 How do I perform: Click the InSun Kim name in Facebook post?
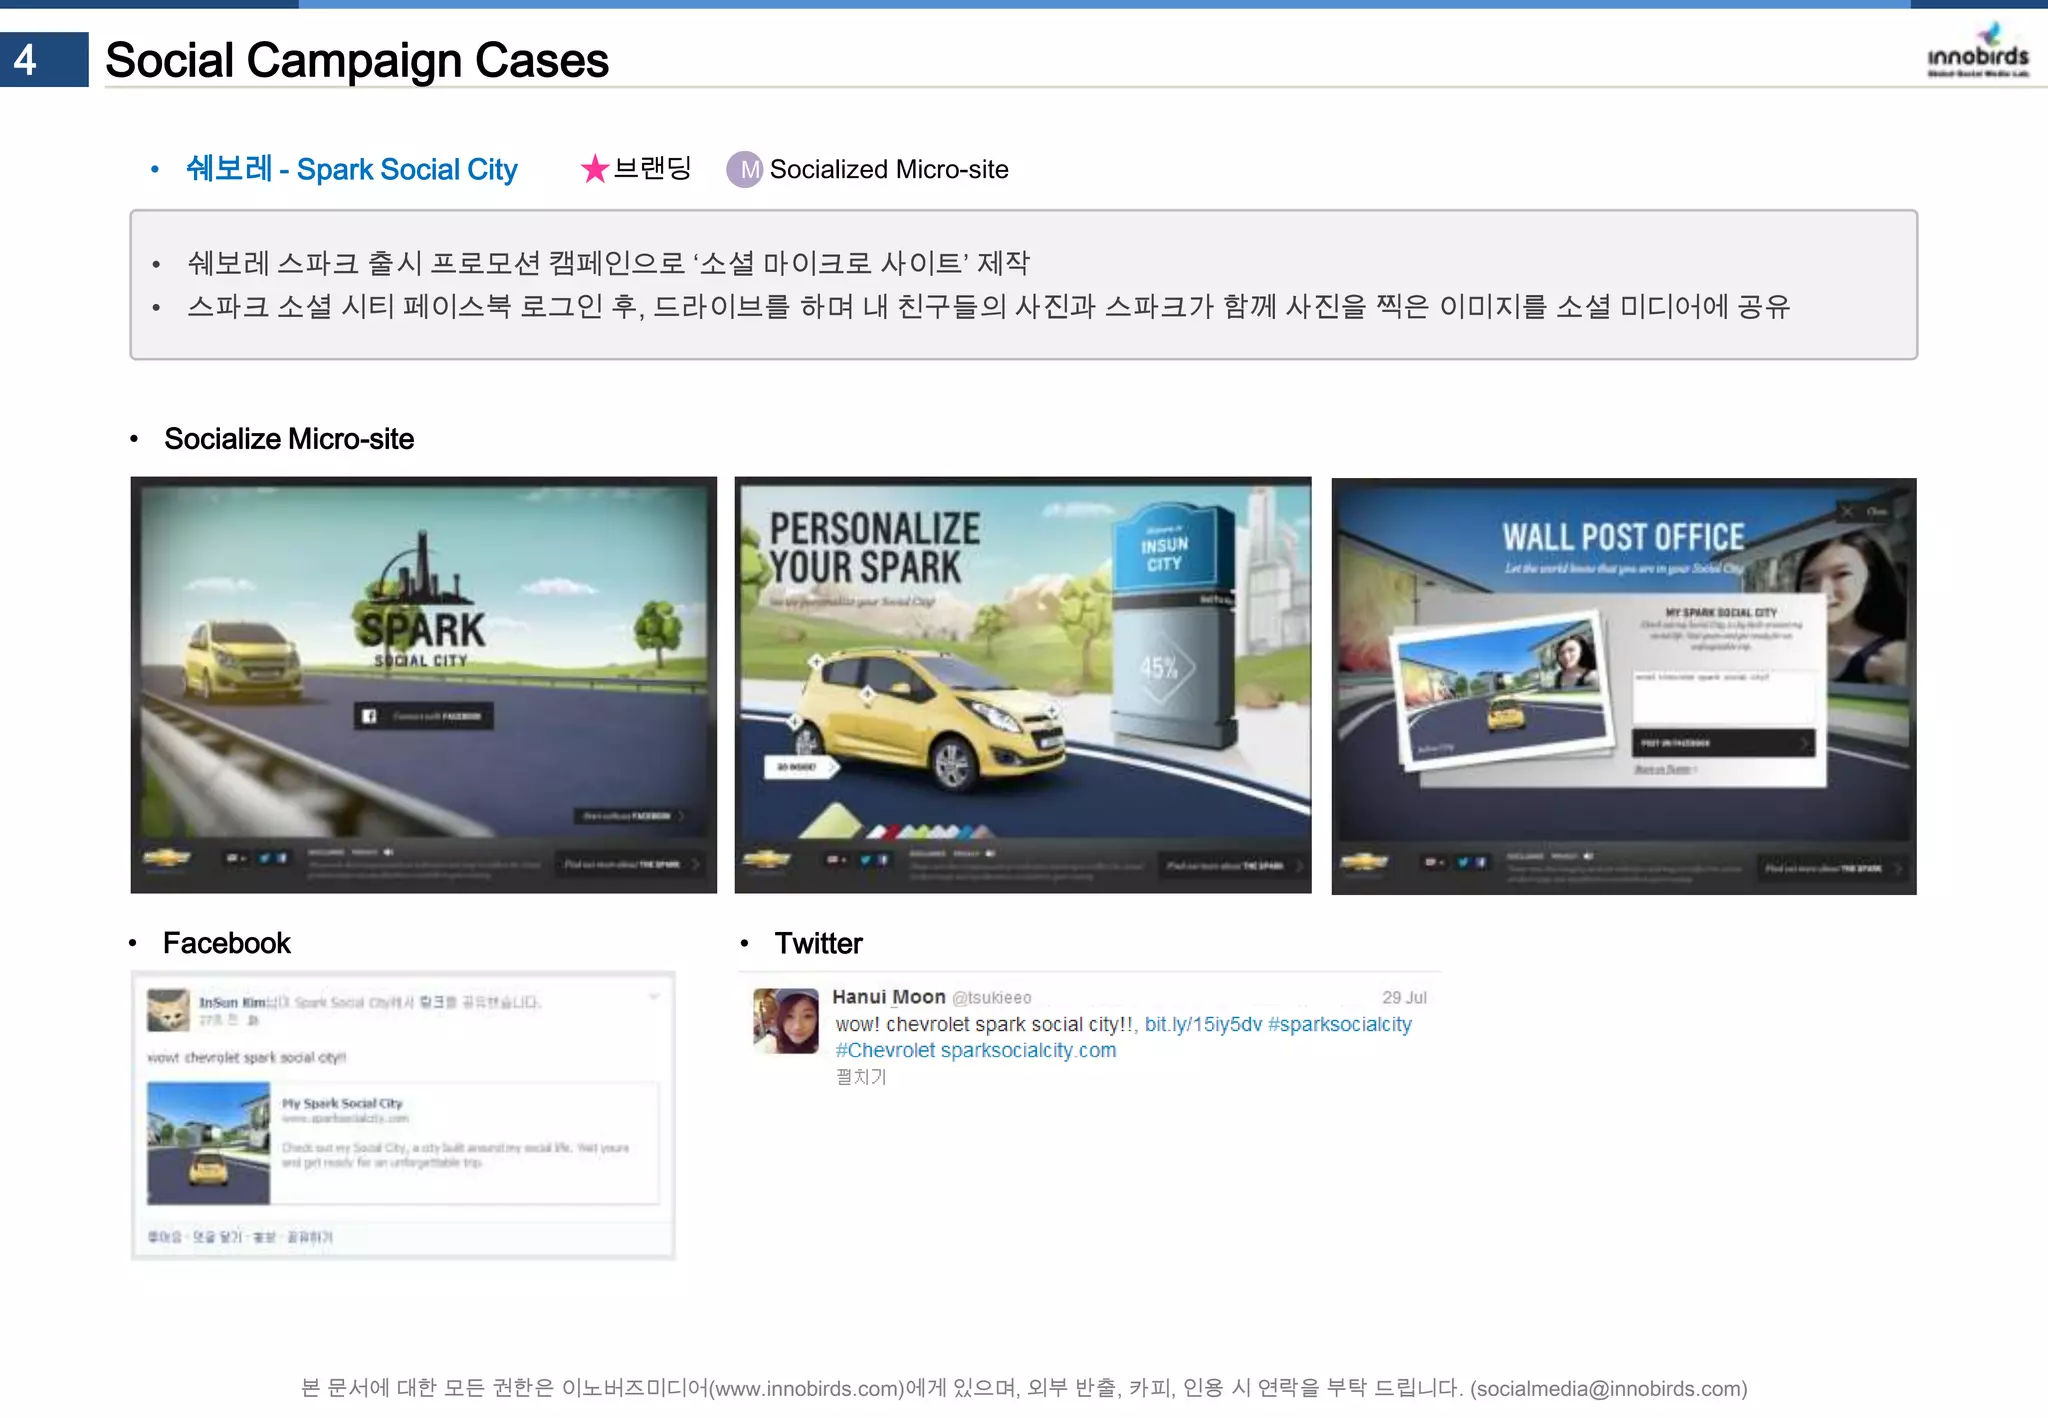click(x=232, y=1002)
